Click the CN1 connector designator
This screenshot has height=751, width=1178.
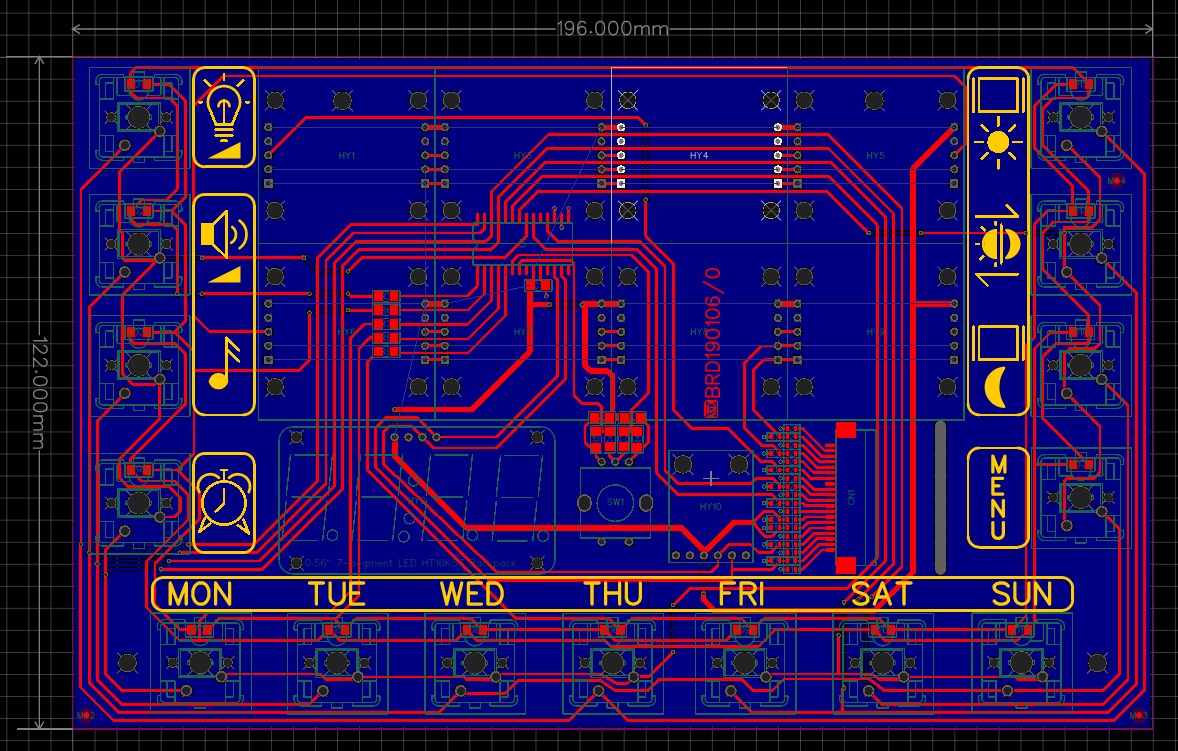[851, 497]
